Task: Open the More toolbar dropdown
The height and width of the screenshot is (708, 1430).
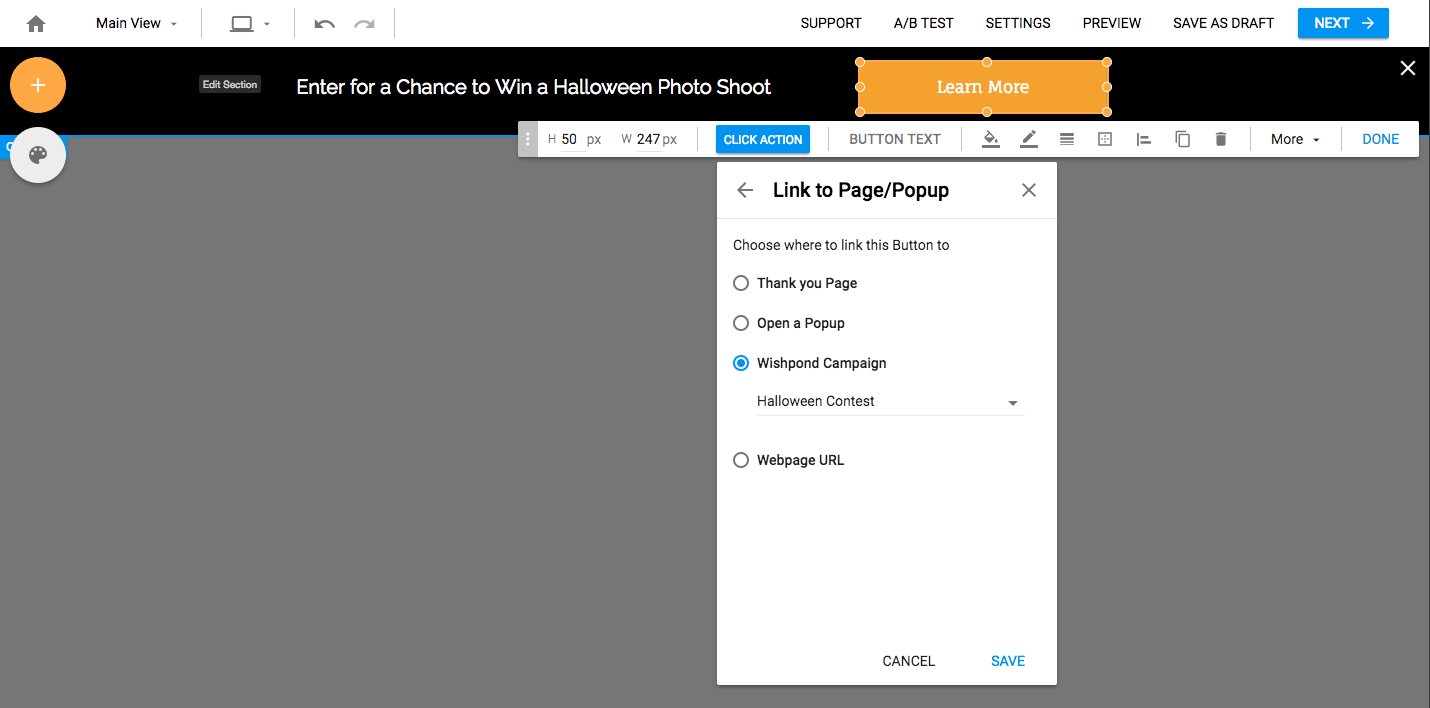Action: click(1294, 139)
